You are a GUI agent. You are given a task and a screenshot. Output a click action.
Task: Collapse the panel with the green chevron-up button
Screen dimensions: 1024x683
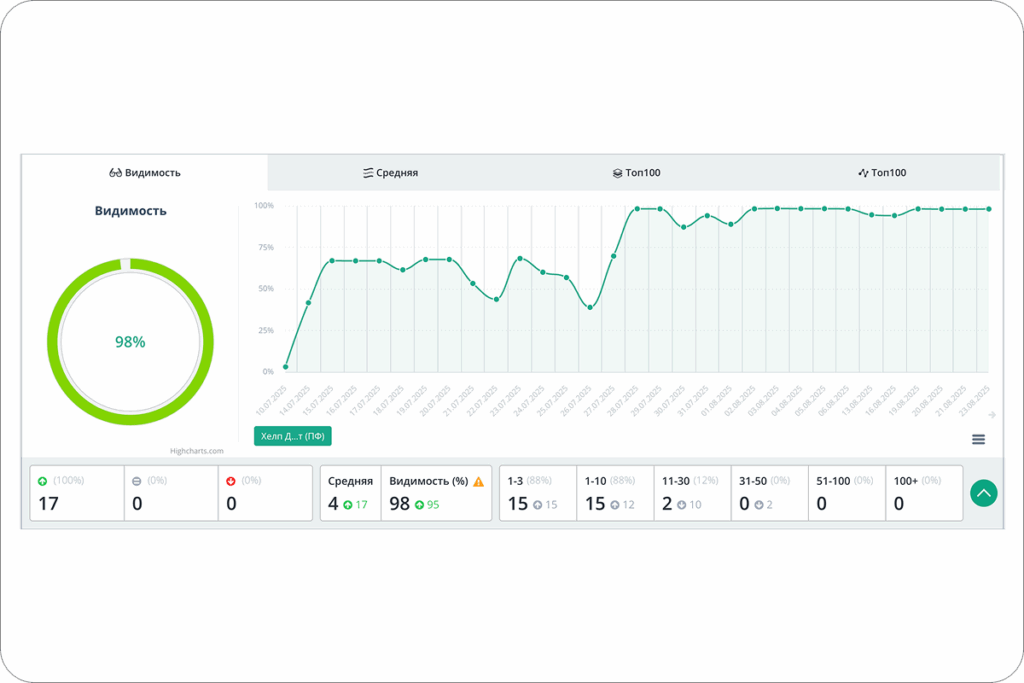coord(984,494)
